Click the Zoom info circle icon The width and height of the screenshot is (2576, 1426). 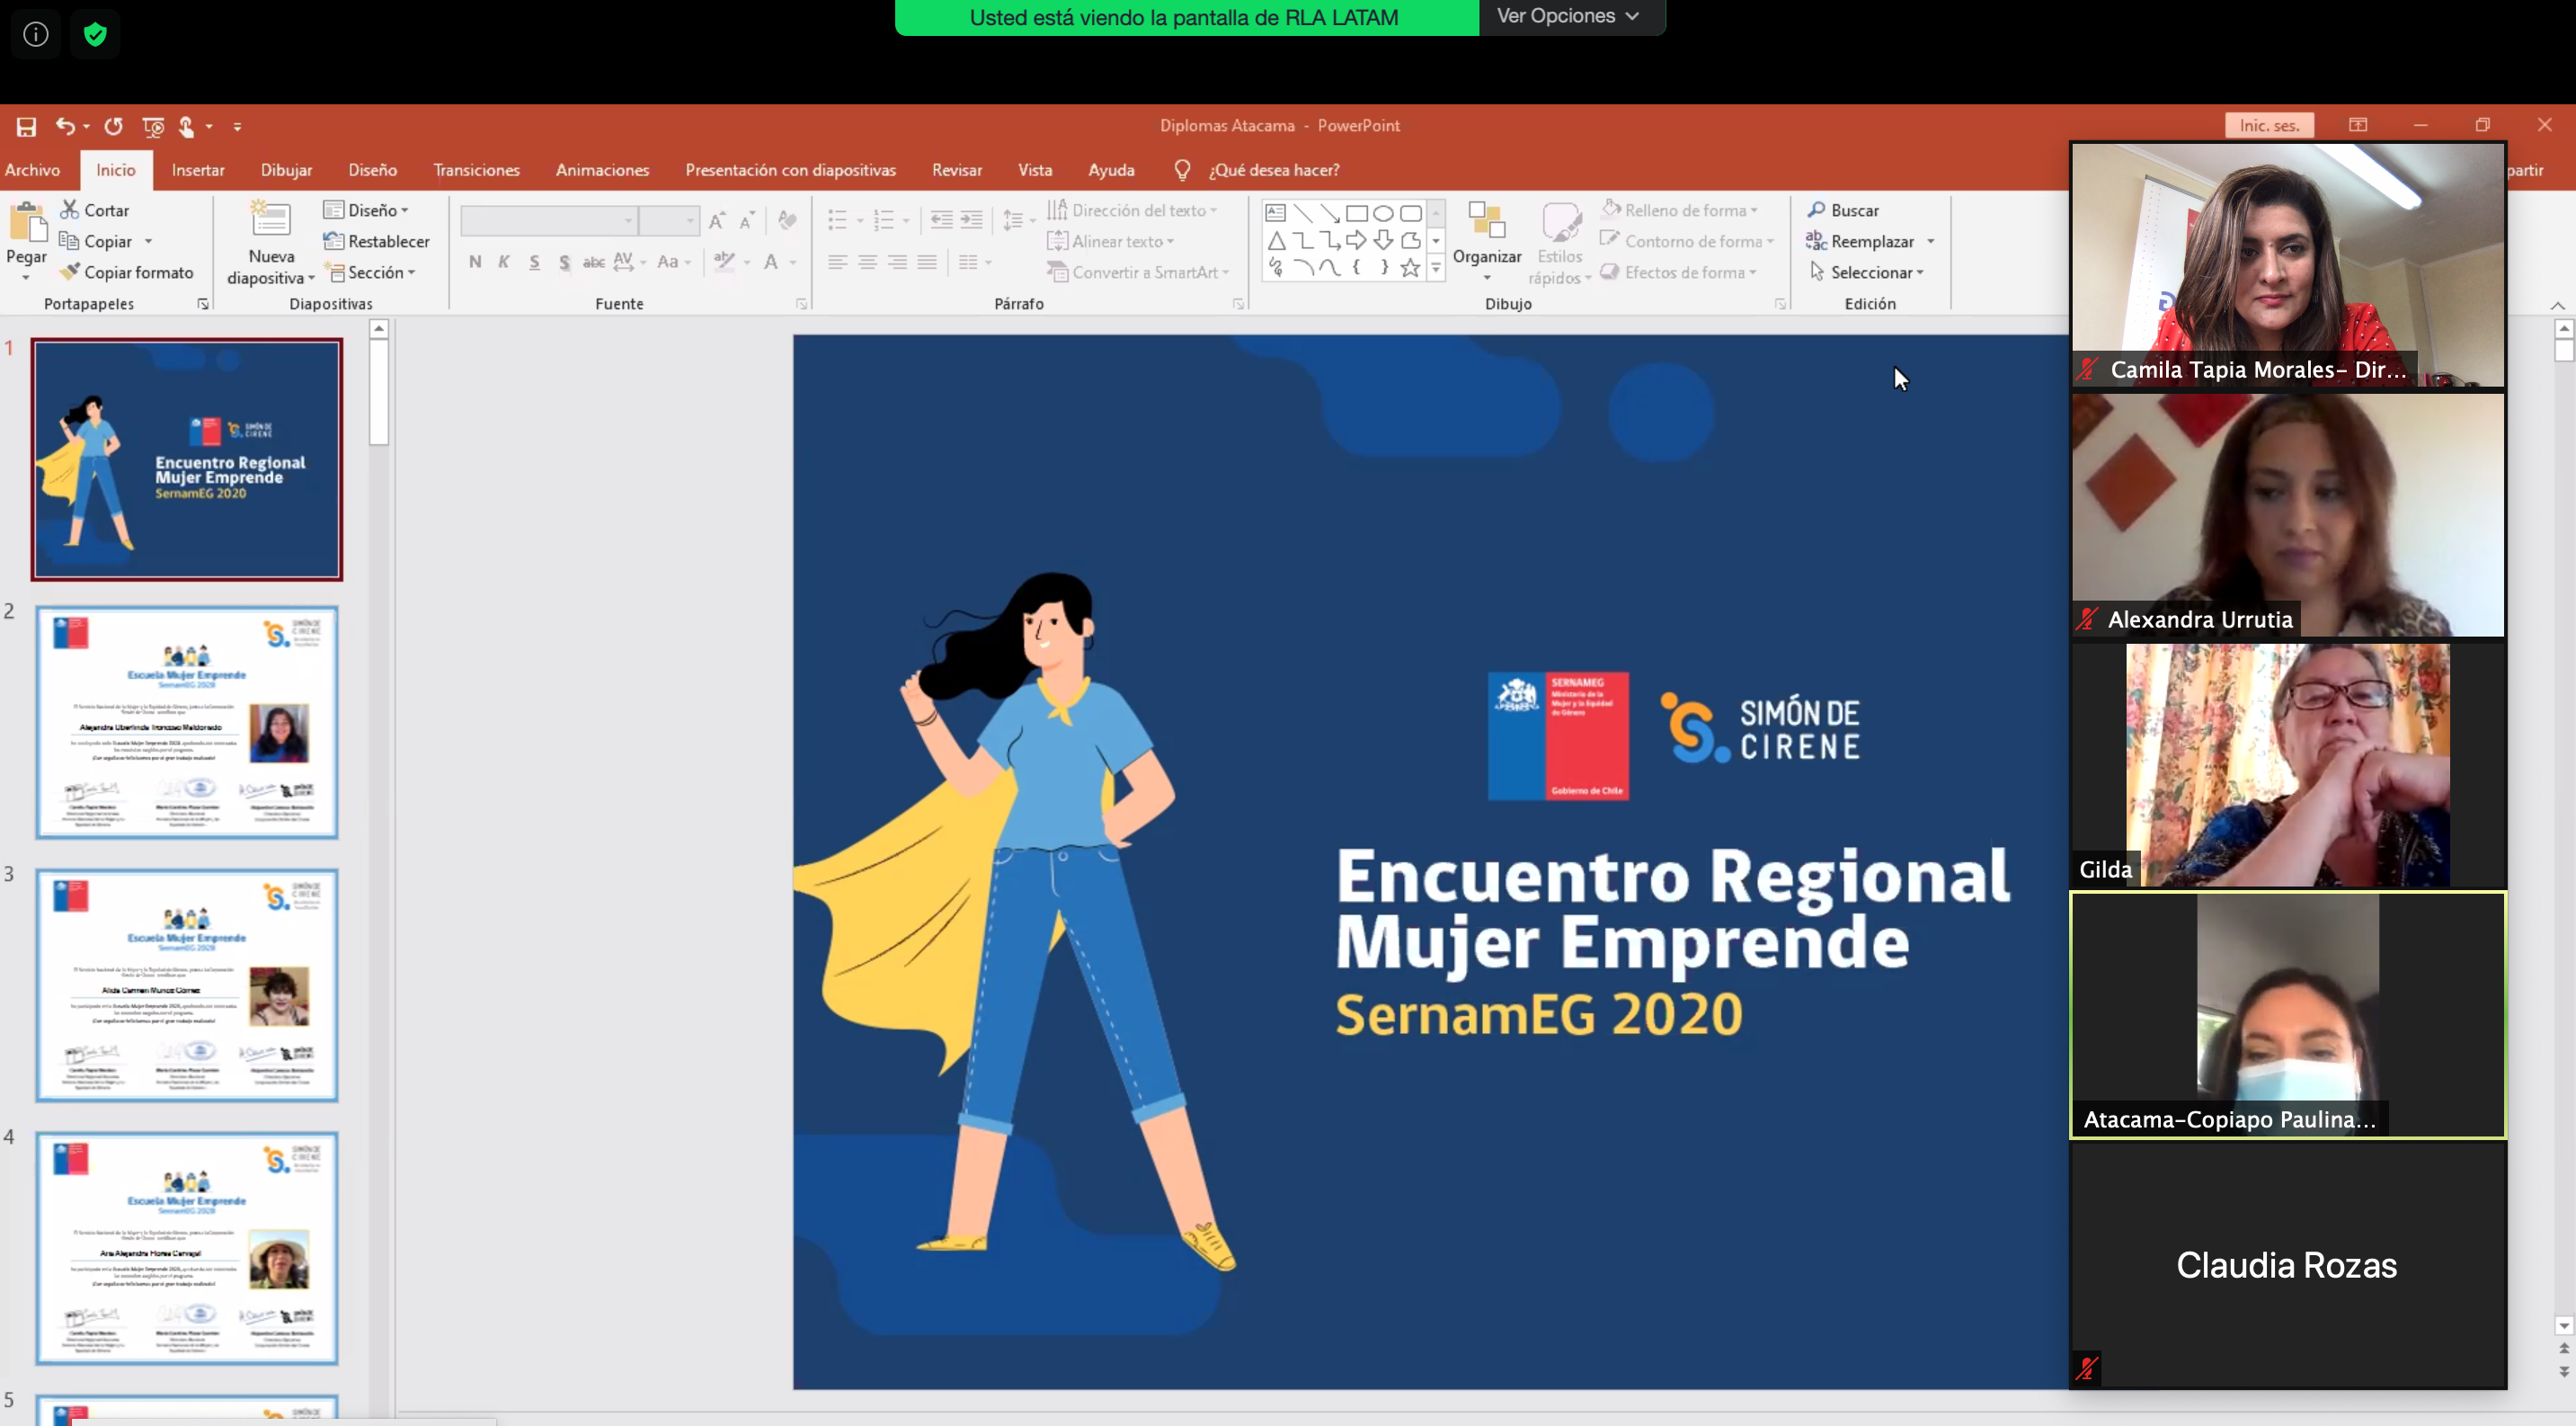coord(36,35)
